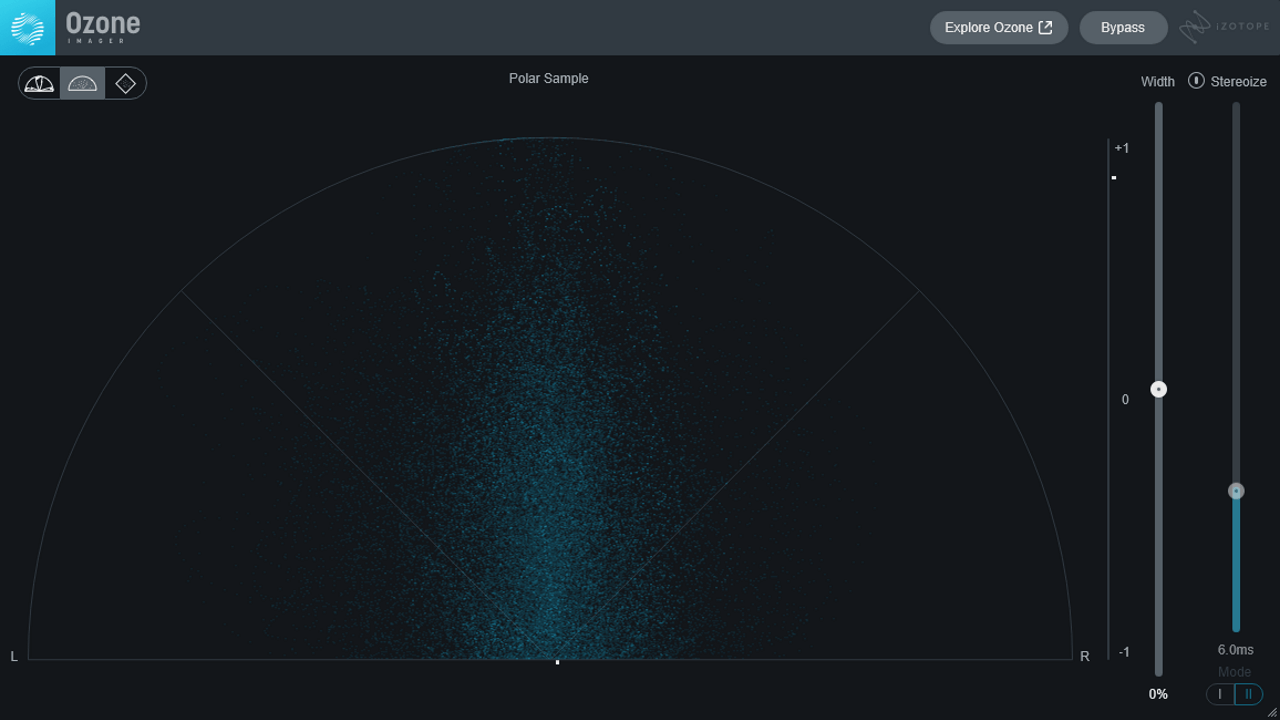Click the Polar Sample title text
This screenshot has height=720, width=1280.
click(549, 78)
